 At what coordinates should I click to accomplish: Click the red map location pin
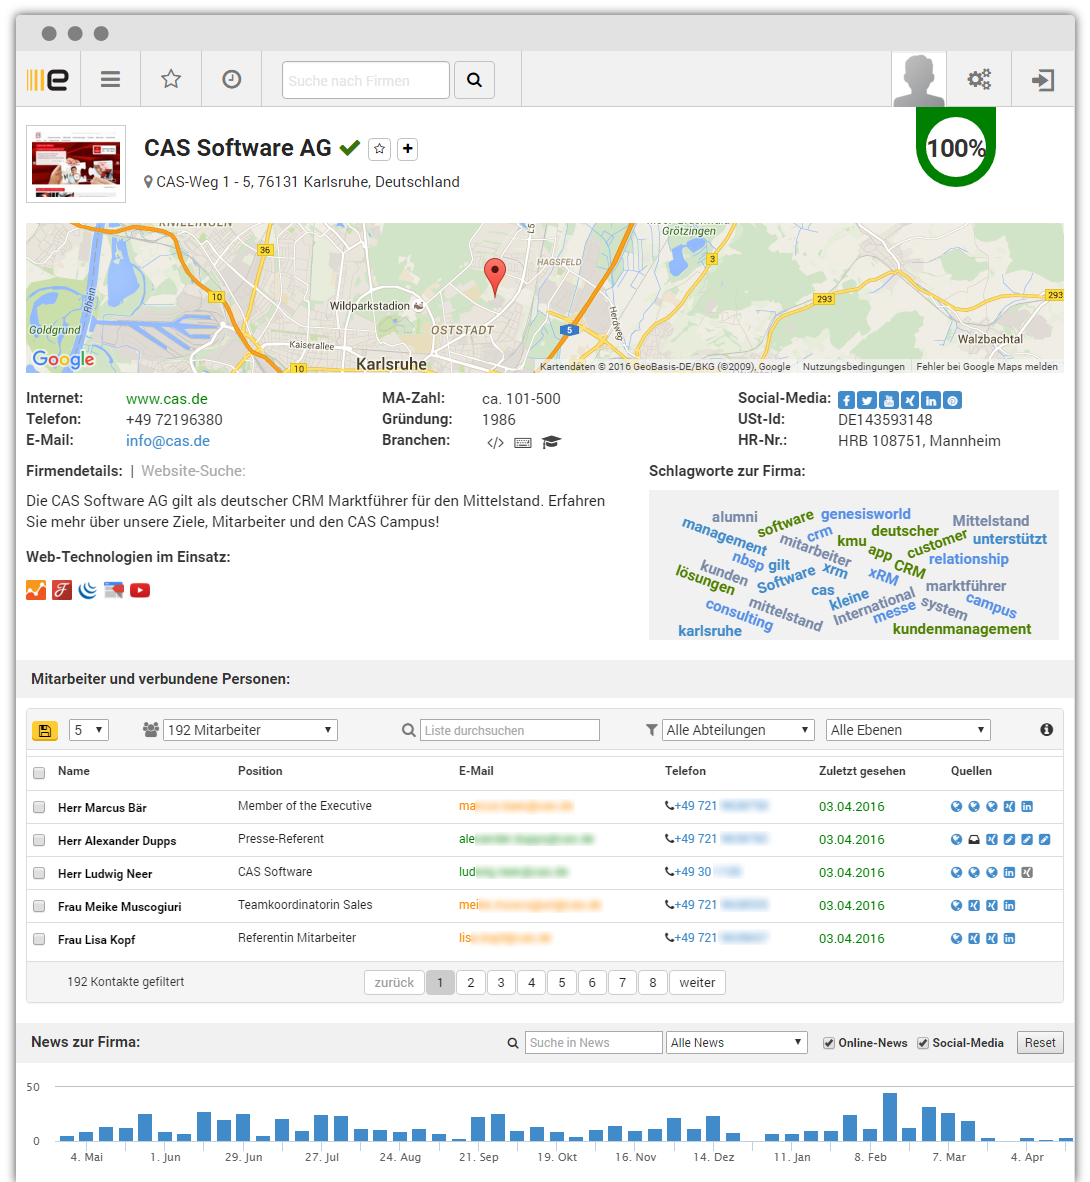point(494,276)
